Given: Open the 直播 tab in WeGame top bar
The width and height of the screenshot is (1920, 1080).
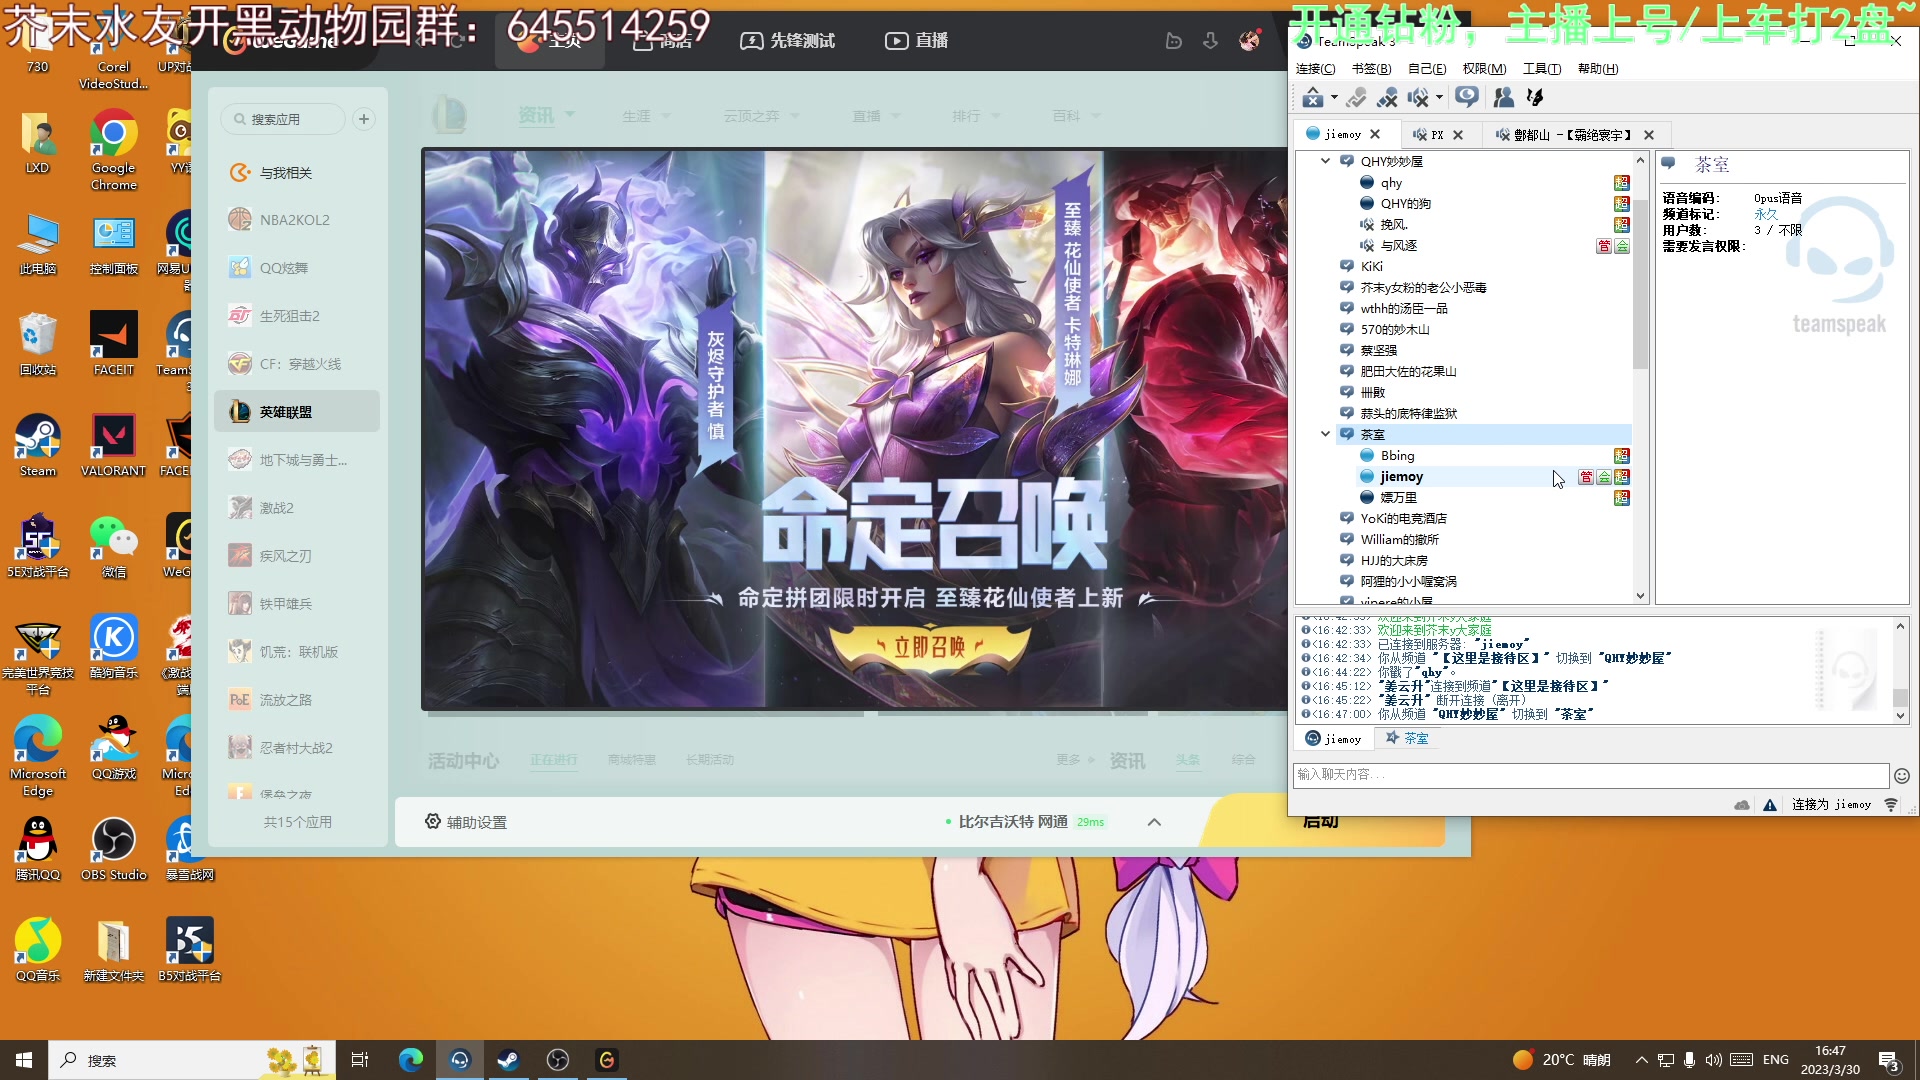Looking at the screenshot, I should click(x=917, y=40).
